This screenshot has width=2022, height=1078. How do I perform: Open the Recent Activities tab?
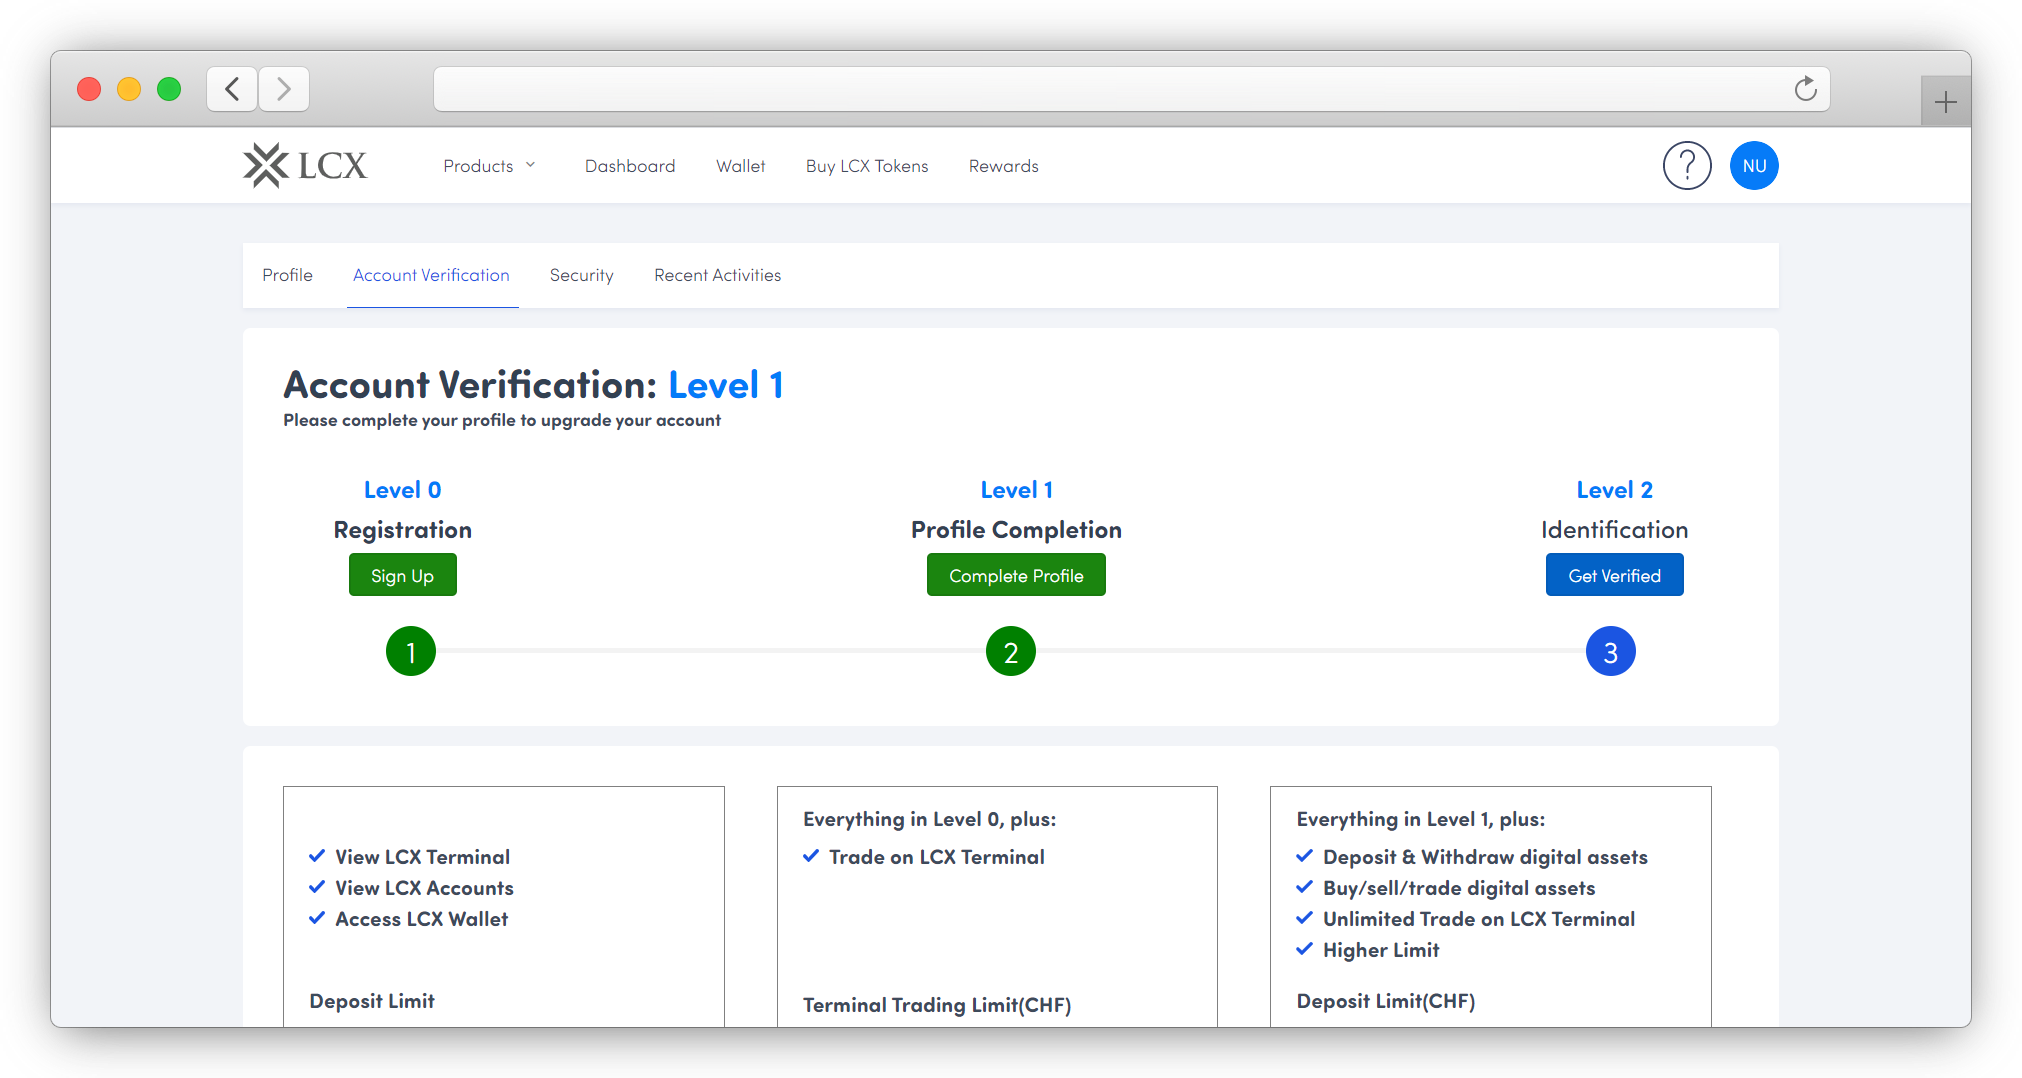pyautogui.click(x=717, y=275)
